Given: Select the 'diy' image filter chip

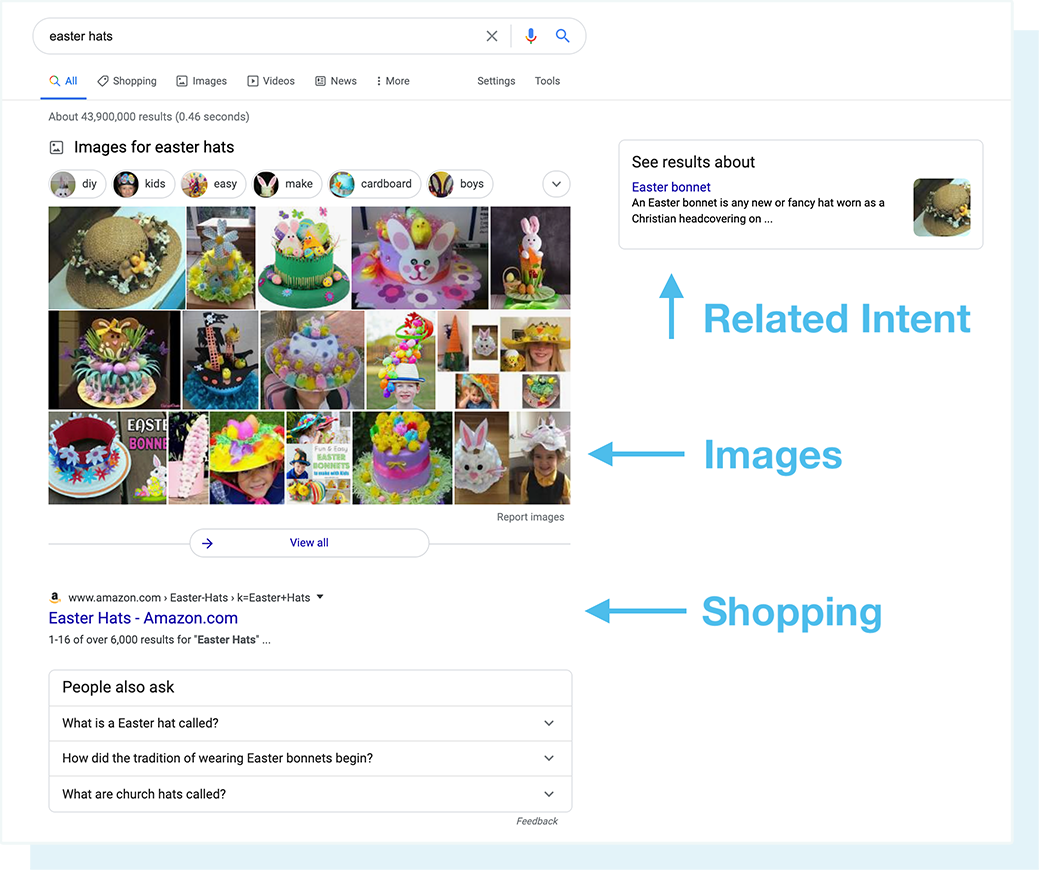Looking at the screenshot, I should [77, 184].
